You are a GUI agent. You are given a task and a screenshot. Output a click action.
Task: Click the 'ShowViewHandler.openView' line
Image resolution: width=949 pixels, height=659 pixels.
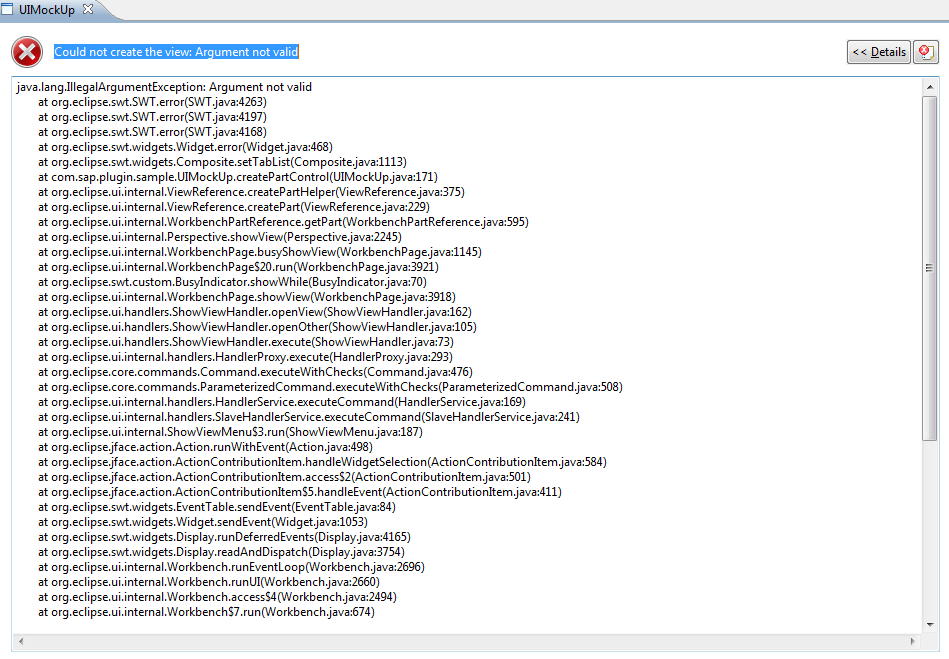pyautogui.click(x=255, y=312)
